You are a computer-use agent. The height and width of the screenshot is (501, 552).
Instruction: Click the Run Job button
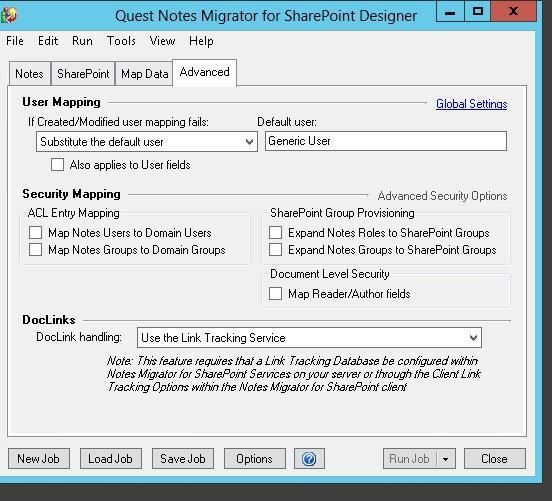410,459
